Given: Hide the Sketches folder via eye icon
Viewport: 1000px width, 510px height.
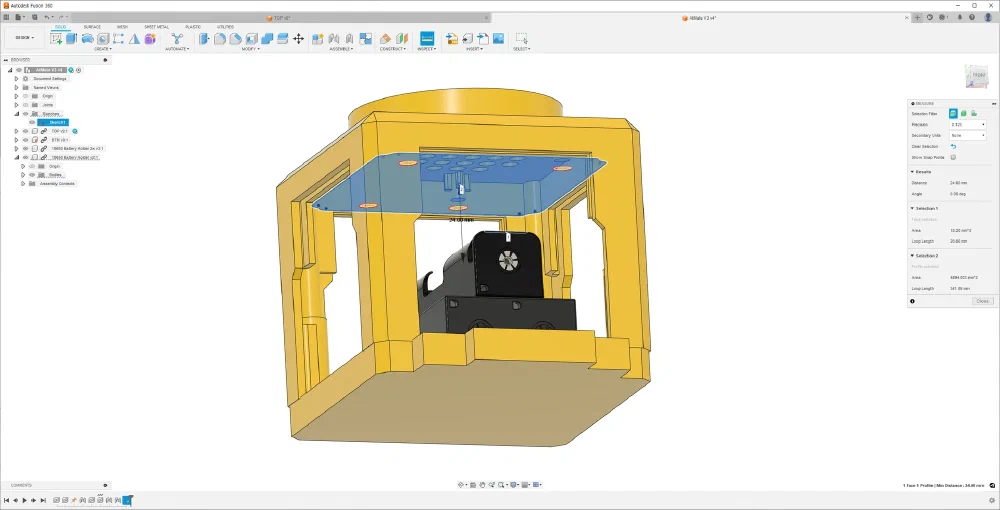Looking at the screenshot, I should pyautogui.click(x=25, y=114).
